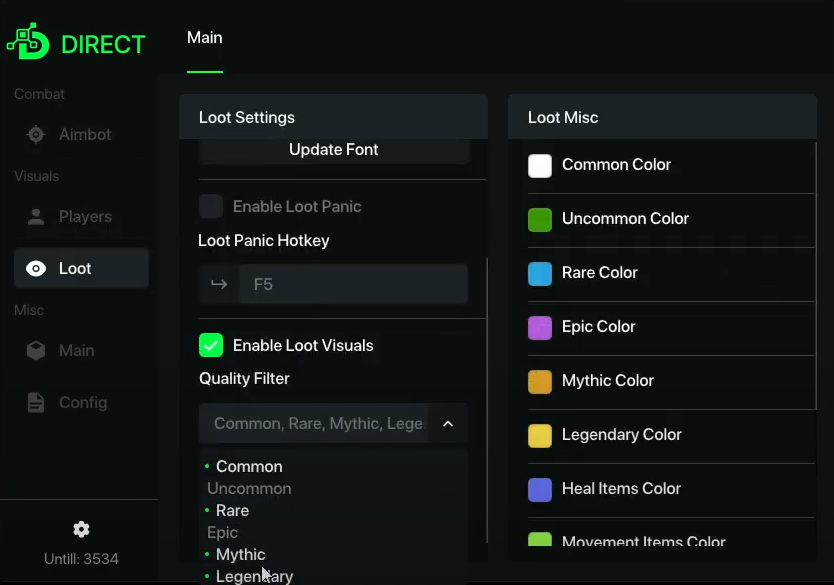The width and height of the screenshot is (834, 585).
Task: Click the Loot eye icon
Action: click(x=36, y=269)
